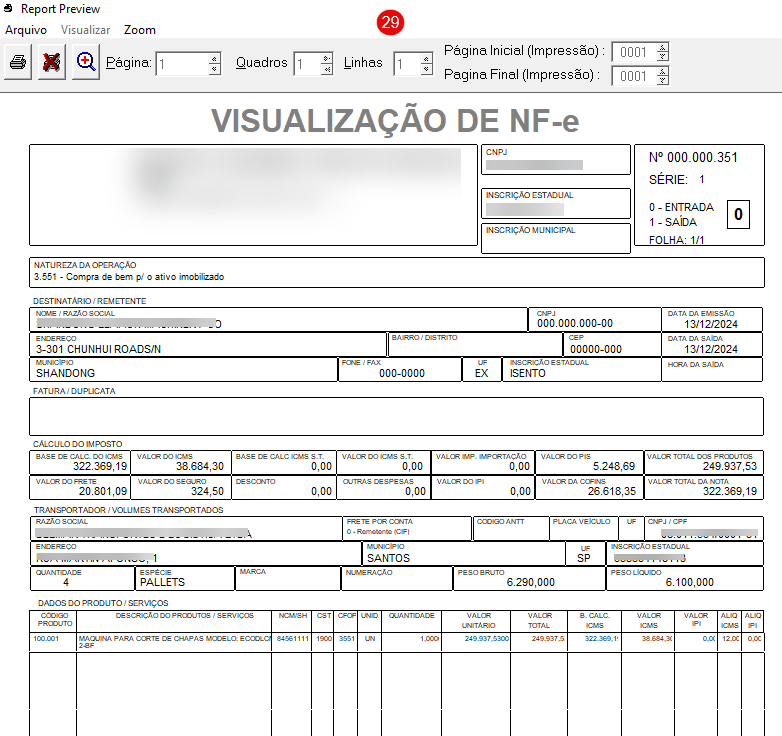Screen dimensions: 782x736
Task: Click inscrição estadual value ISENTO
Action: tap(528, 373)
